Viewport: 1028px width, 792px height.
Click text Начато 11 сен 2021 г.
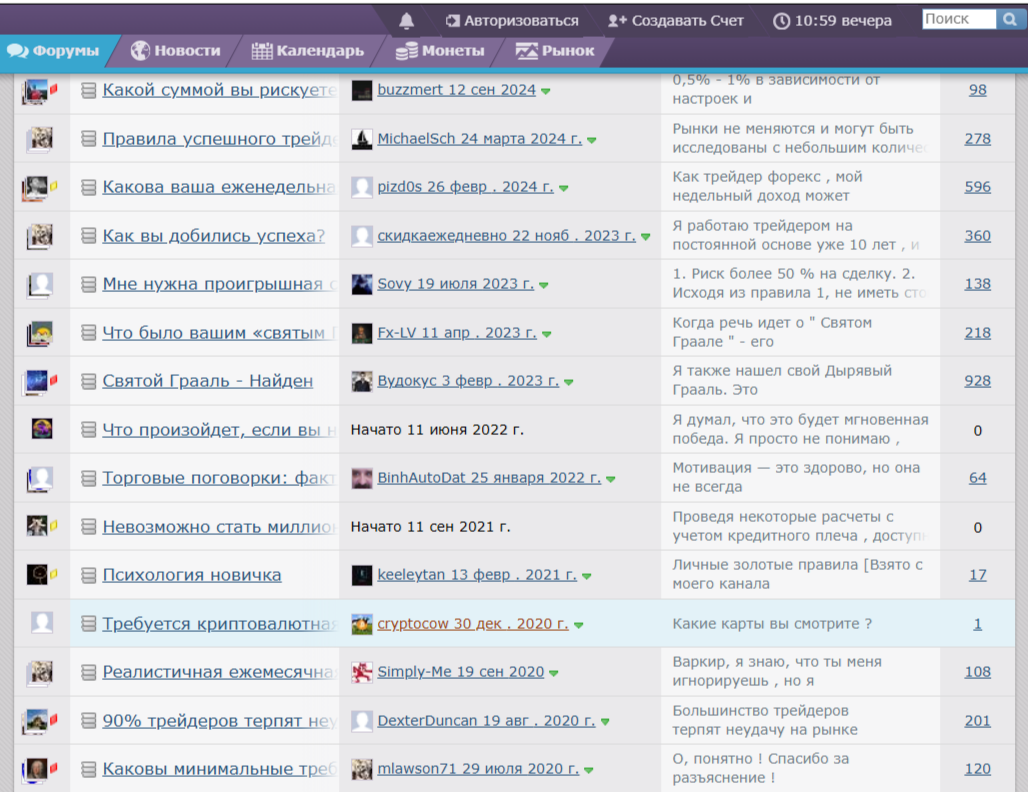point(430,527)
